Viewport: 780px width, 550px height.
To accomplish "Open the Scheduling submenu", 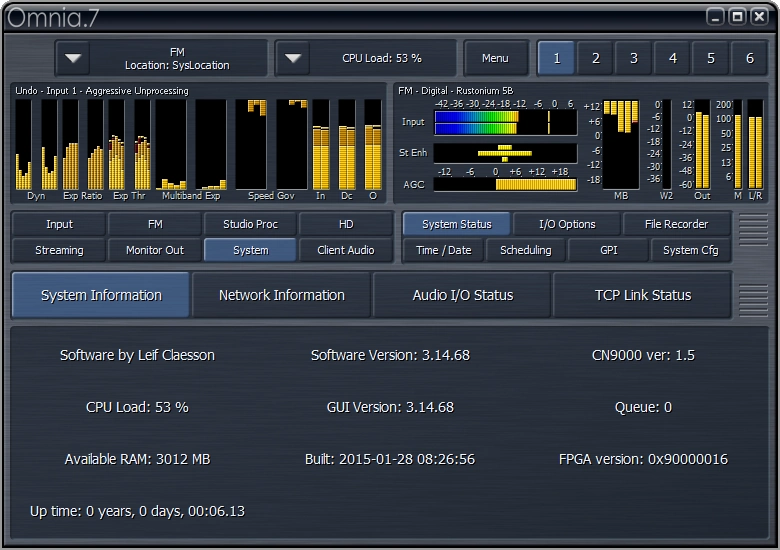I will click(526, 250).
